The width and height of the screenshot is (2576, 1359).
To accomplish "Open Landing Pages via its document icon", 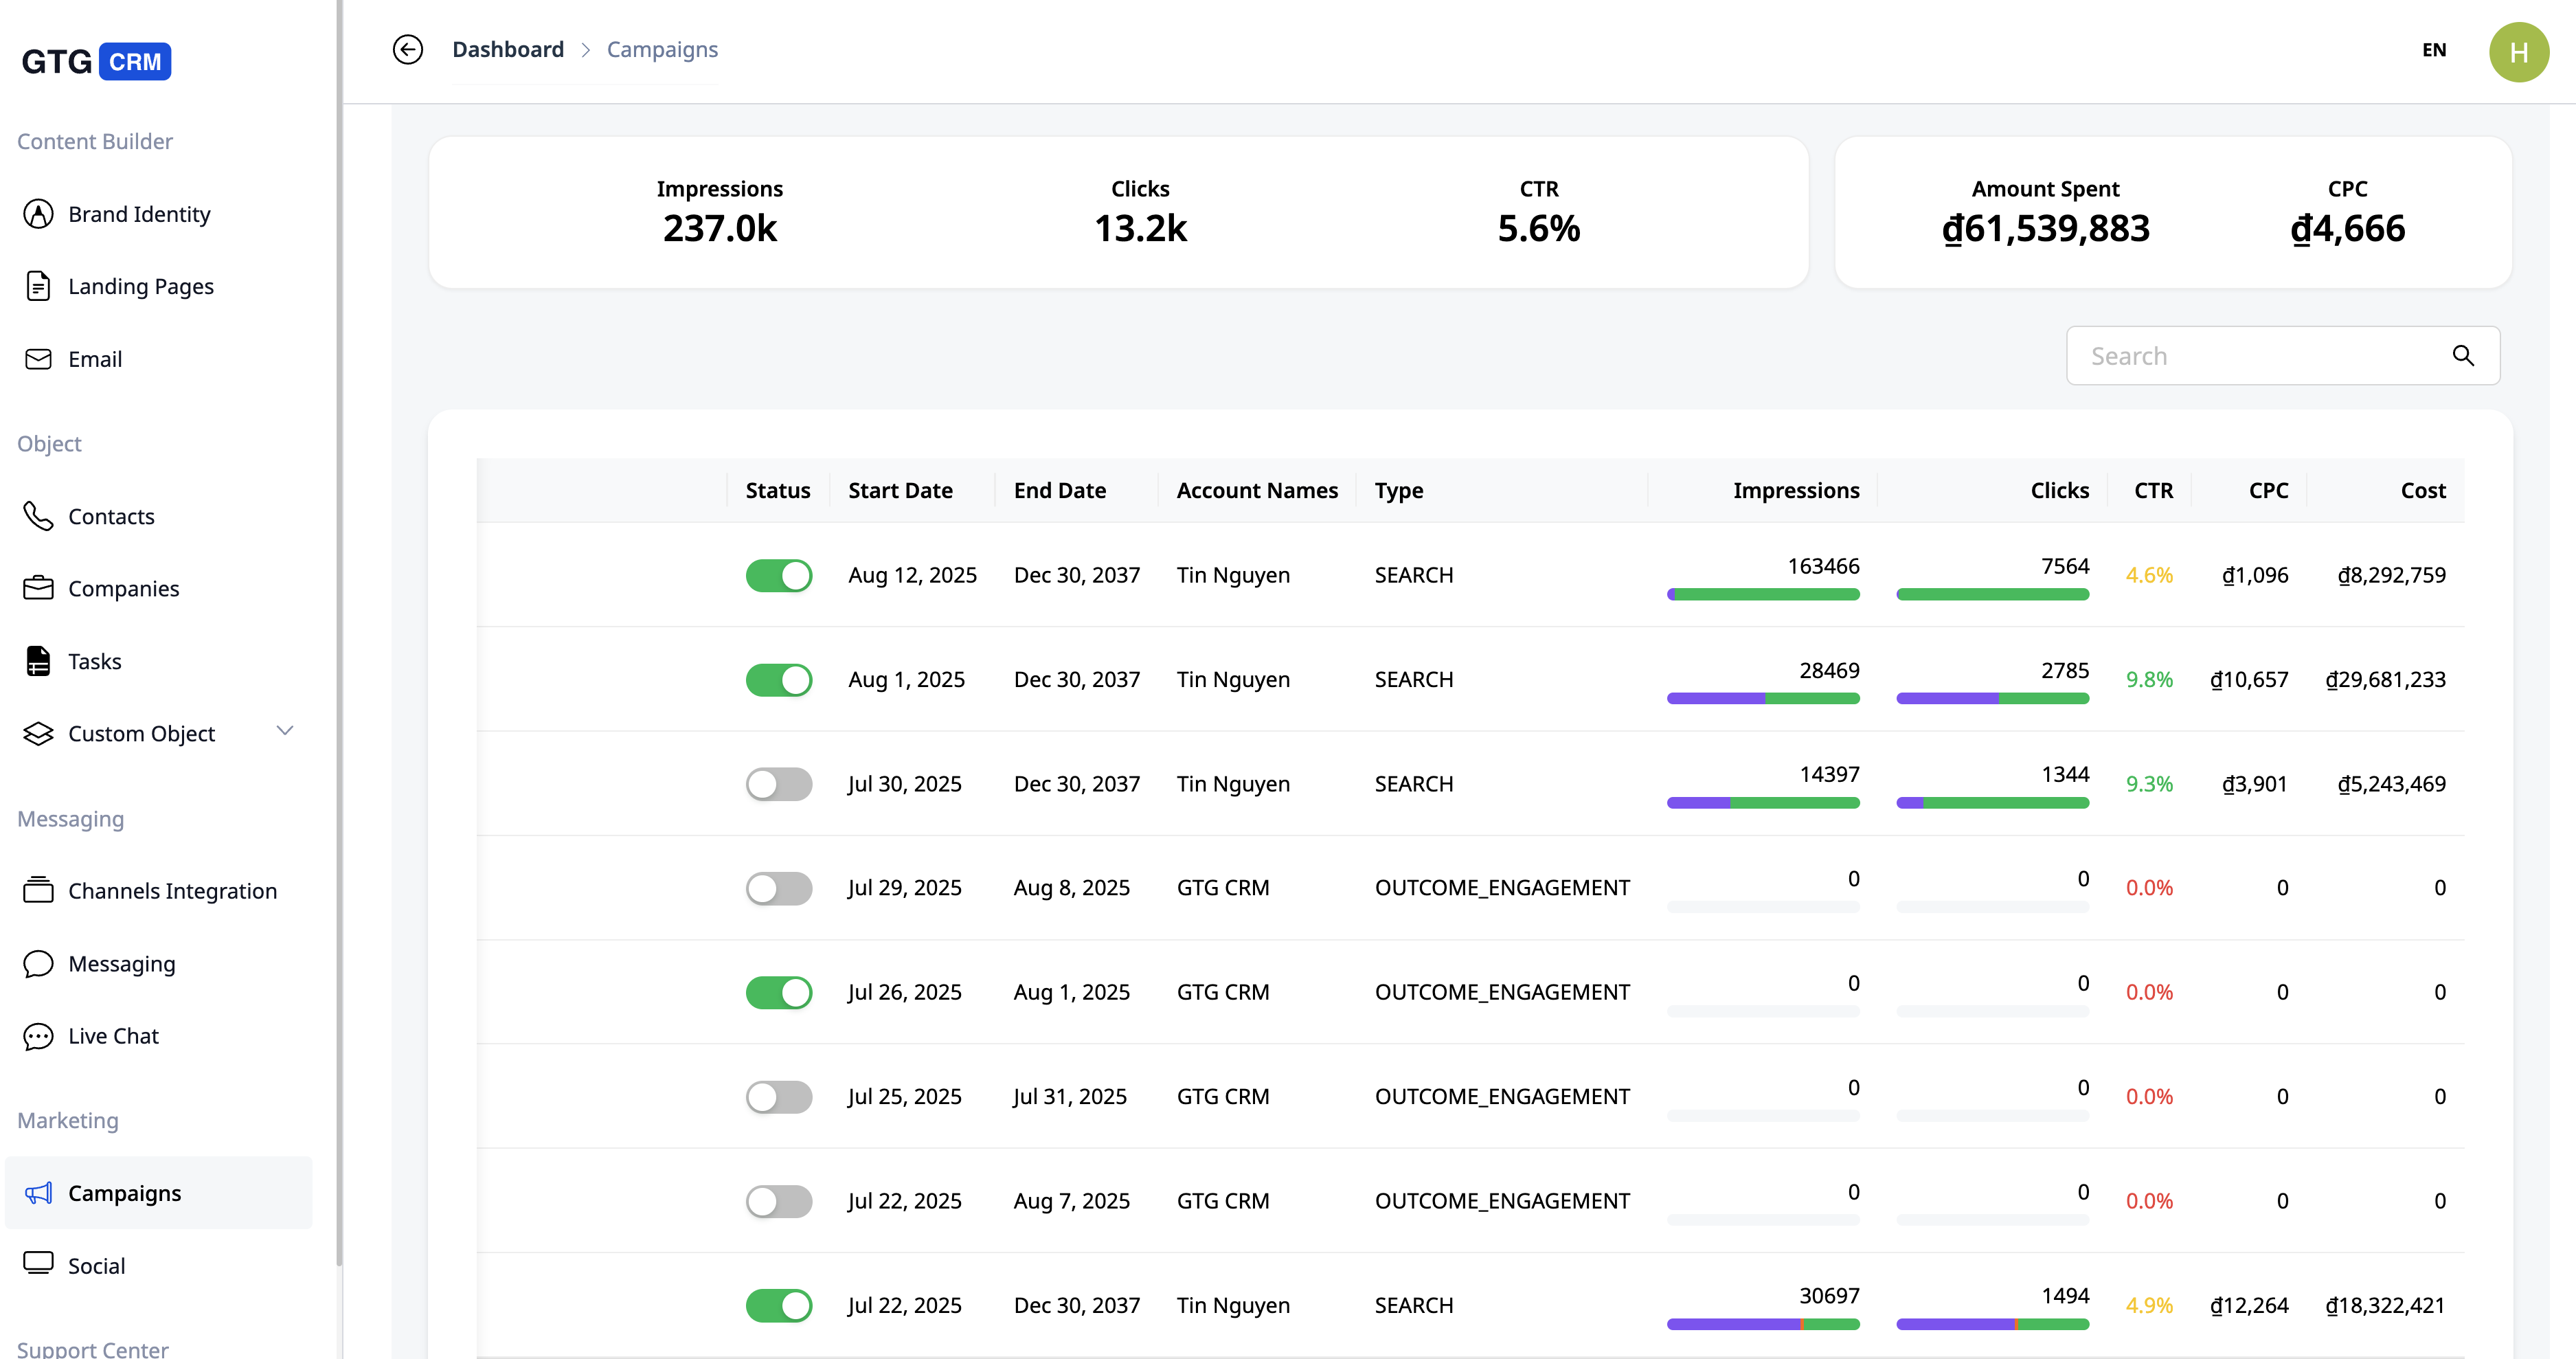I will click(x=38, y=286).
